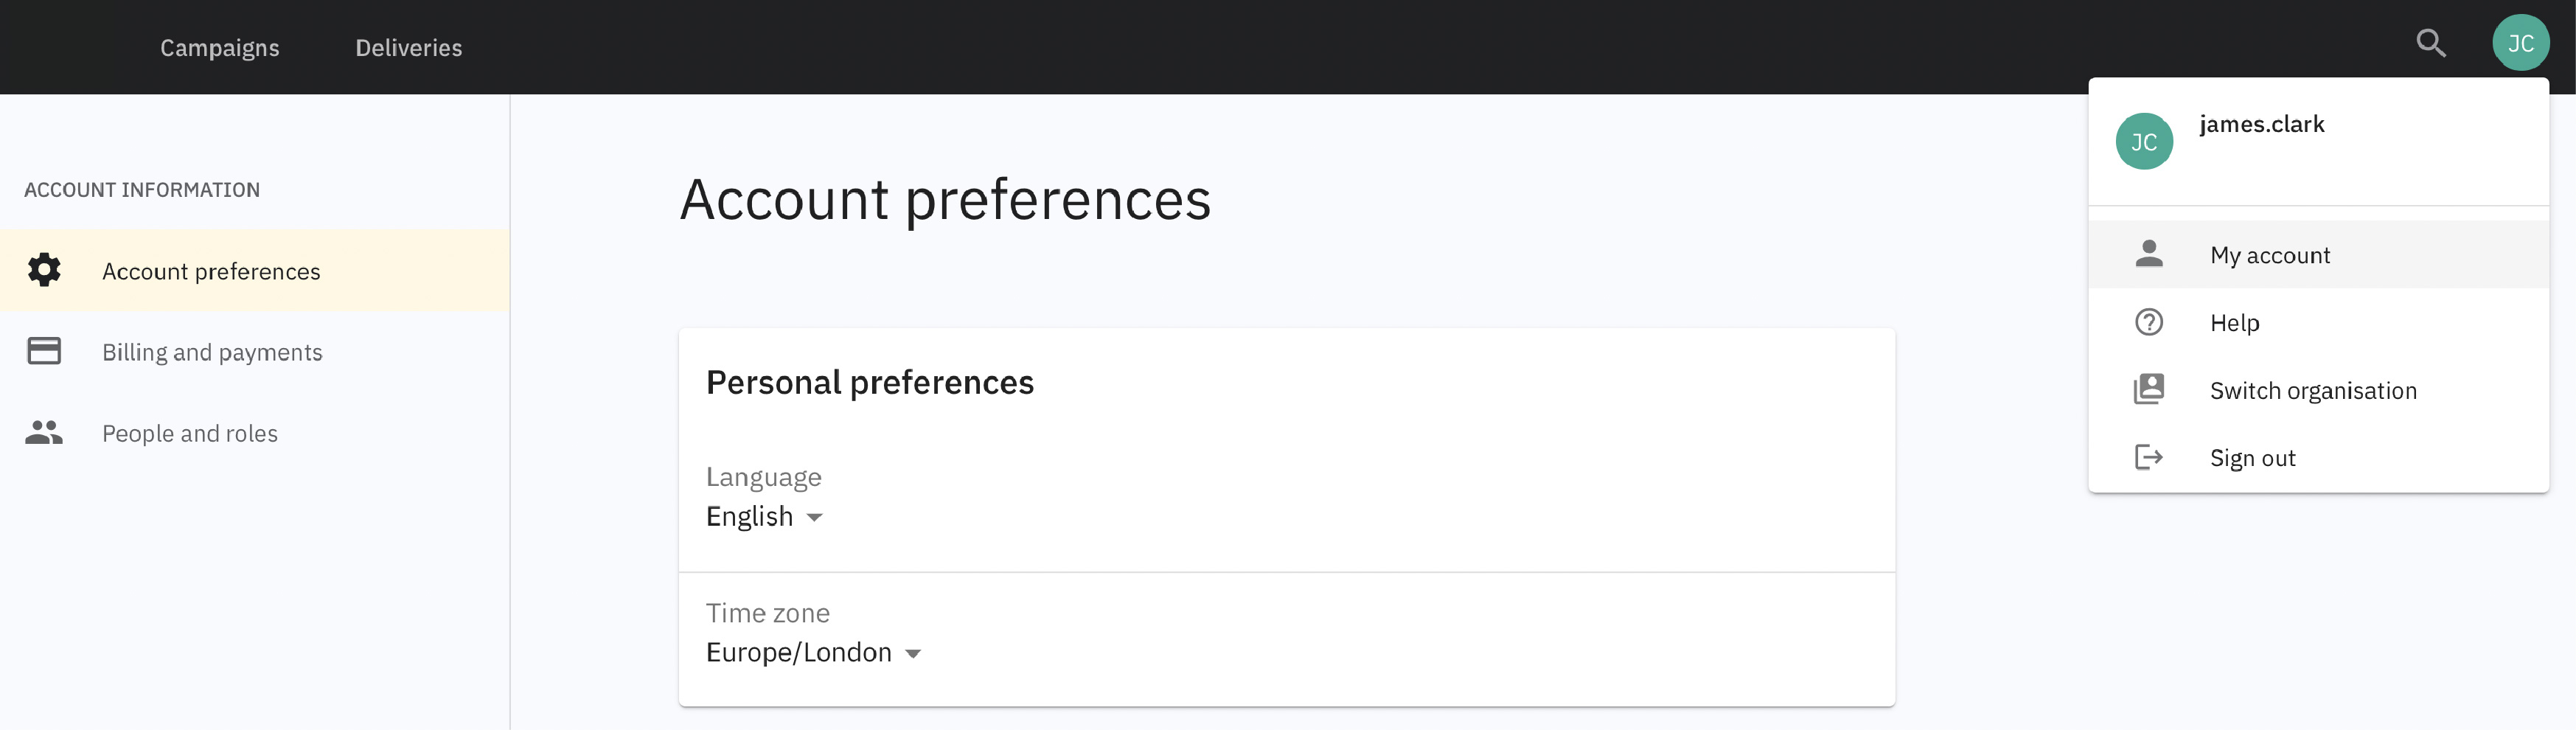2576x730 pixels.
Task: Click the james.clark profile avatar in menu
Action: [x=2144, y=142]
